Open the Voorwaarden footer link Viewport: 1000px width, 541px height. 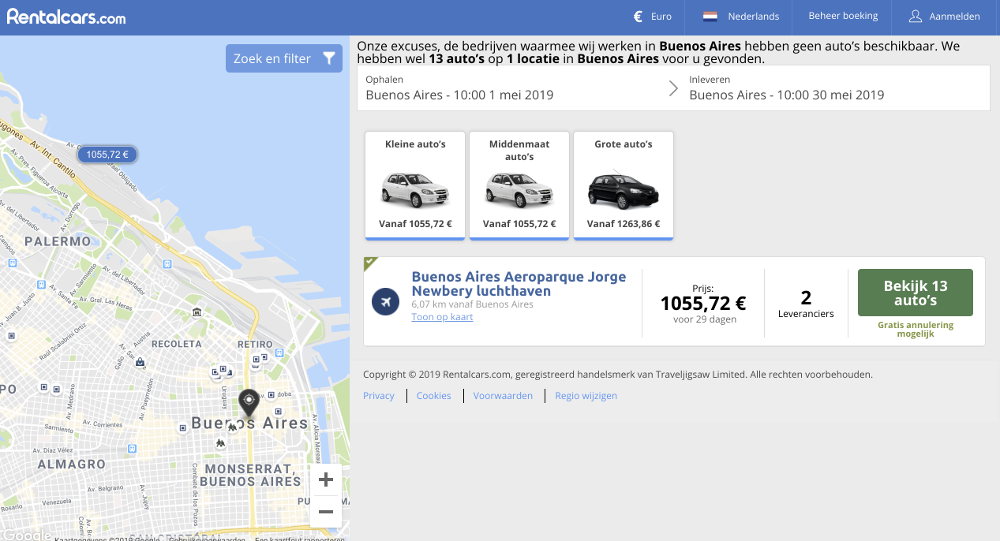[x=502, y=396]
